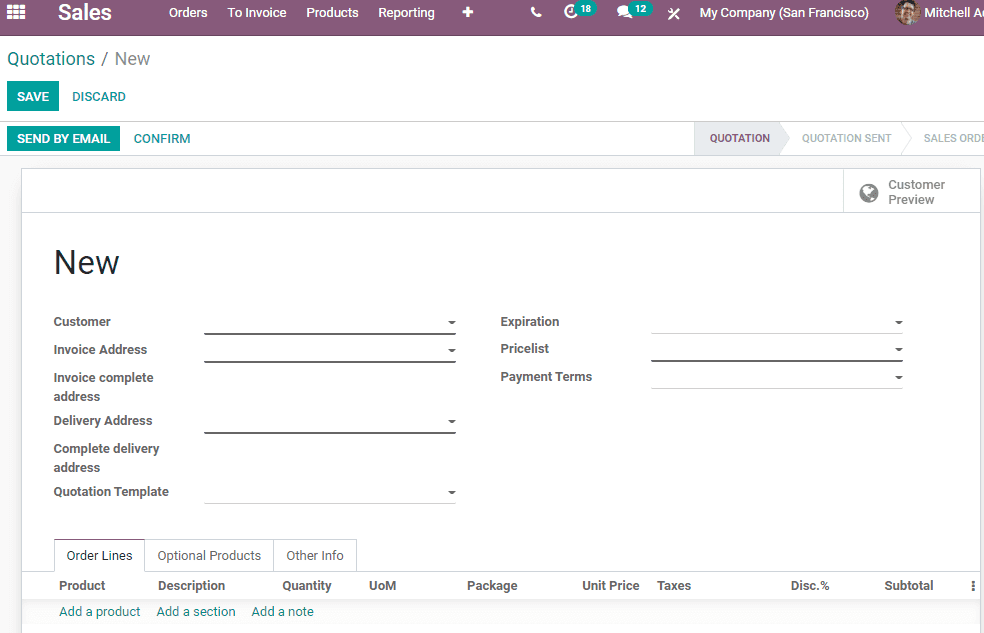
Task: Click the SAVE button
Action: (x=33, y=96)
